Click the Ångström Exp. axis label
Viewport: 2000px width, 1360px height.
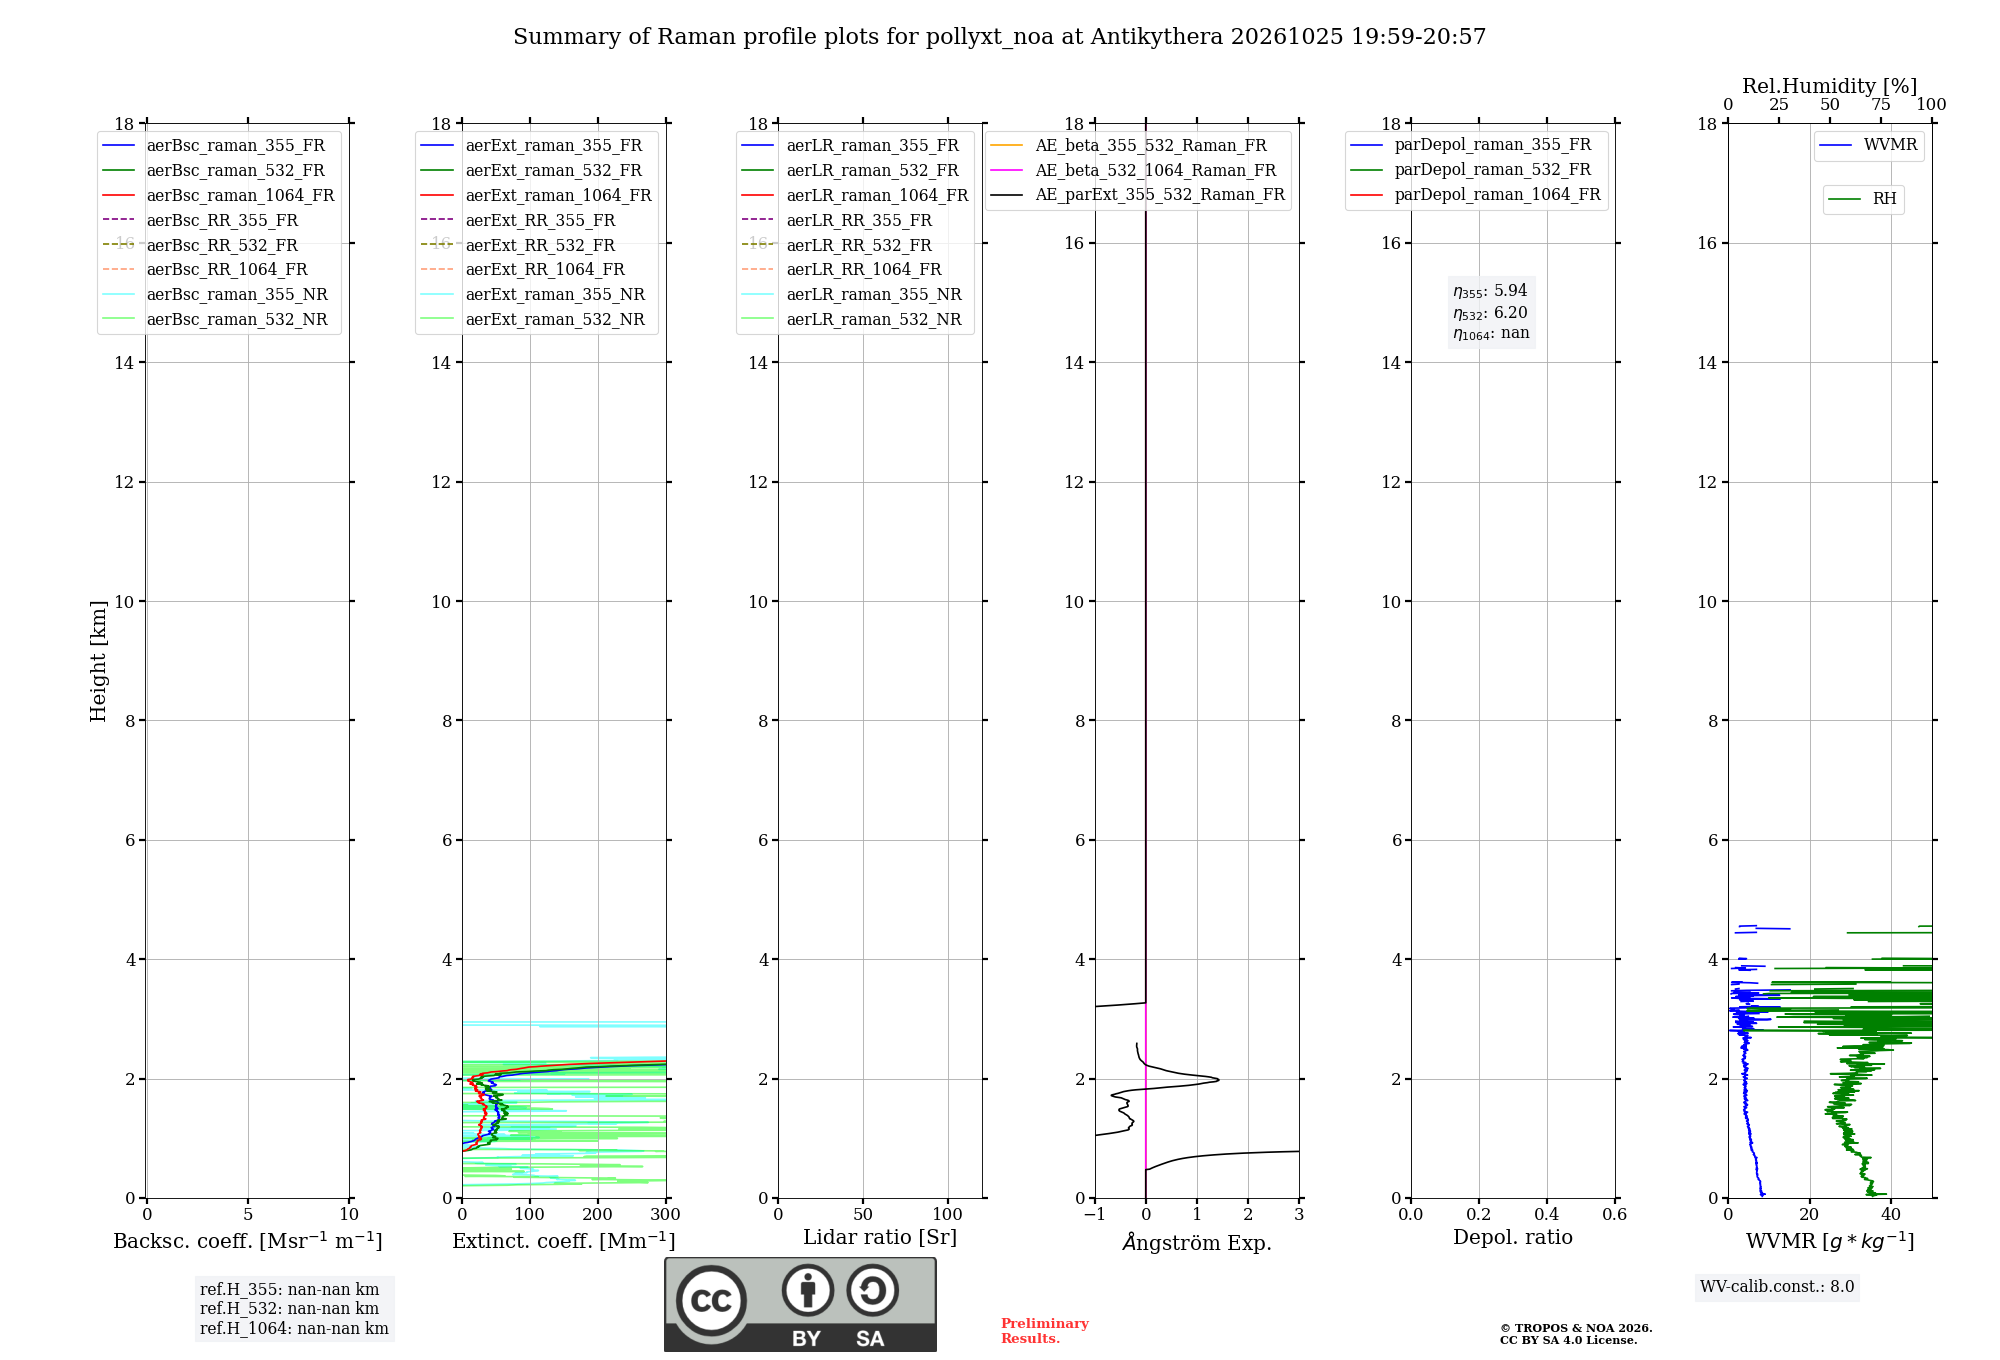click(x=1197, y=1242)
